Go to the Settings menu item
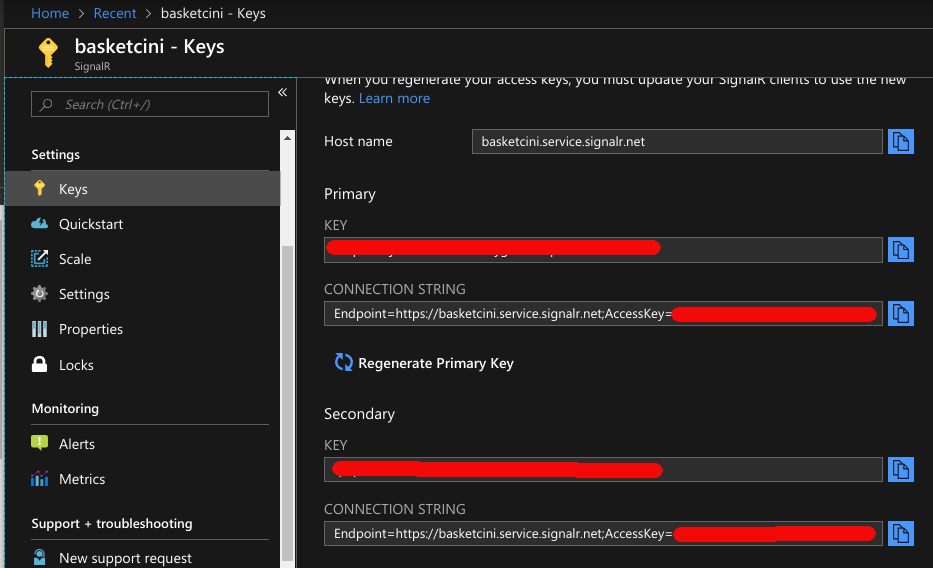The width and height of the screenshot is (933, 568). [x=84, y=294]
